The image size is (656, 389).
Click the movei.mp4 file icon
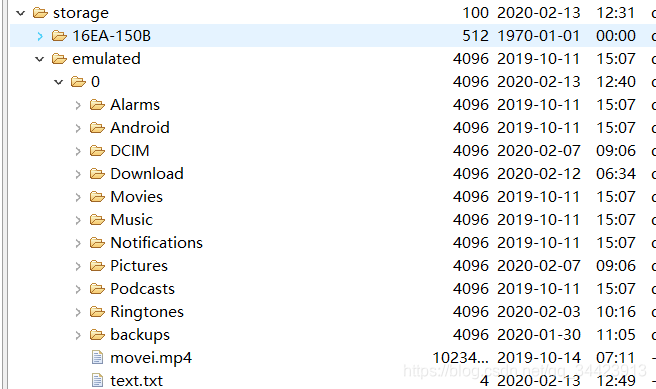pyautogui.click(x=97, y=358)
